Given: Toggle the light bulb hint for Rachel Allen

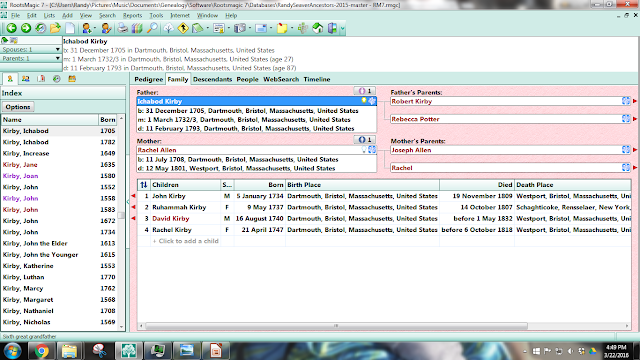Looking at the screenshot, I should (364, 150).
